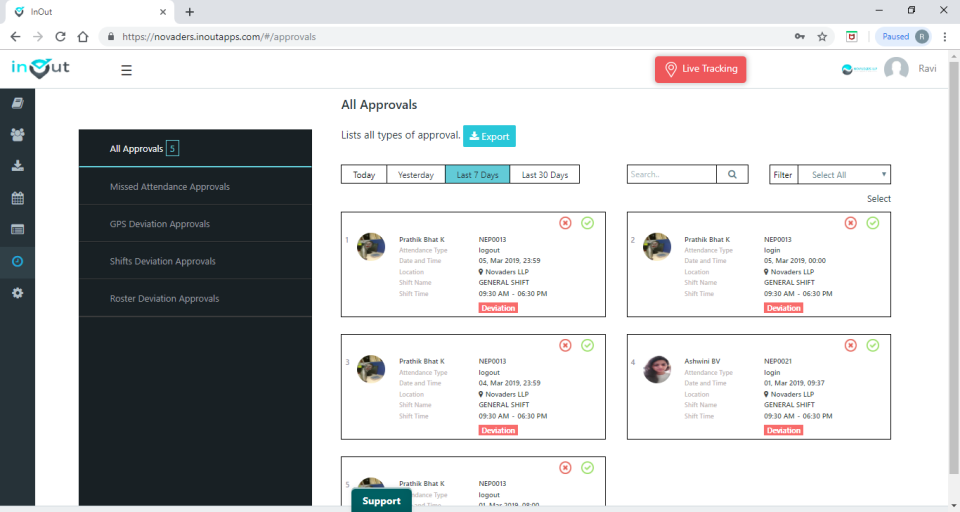Click the Ravi user name
This screenshot has height=512, width=960.
coord(927,69)
